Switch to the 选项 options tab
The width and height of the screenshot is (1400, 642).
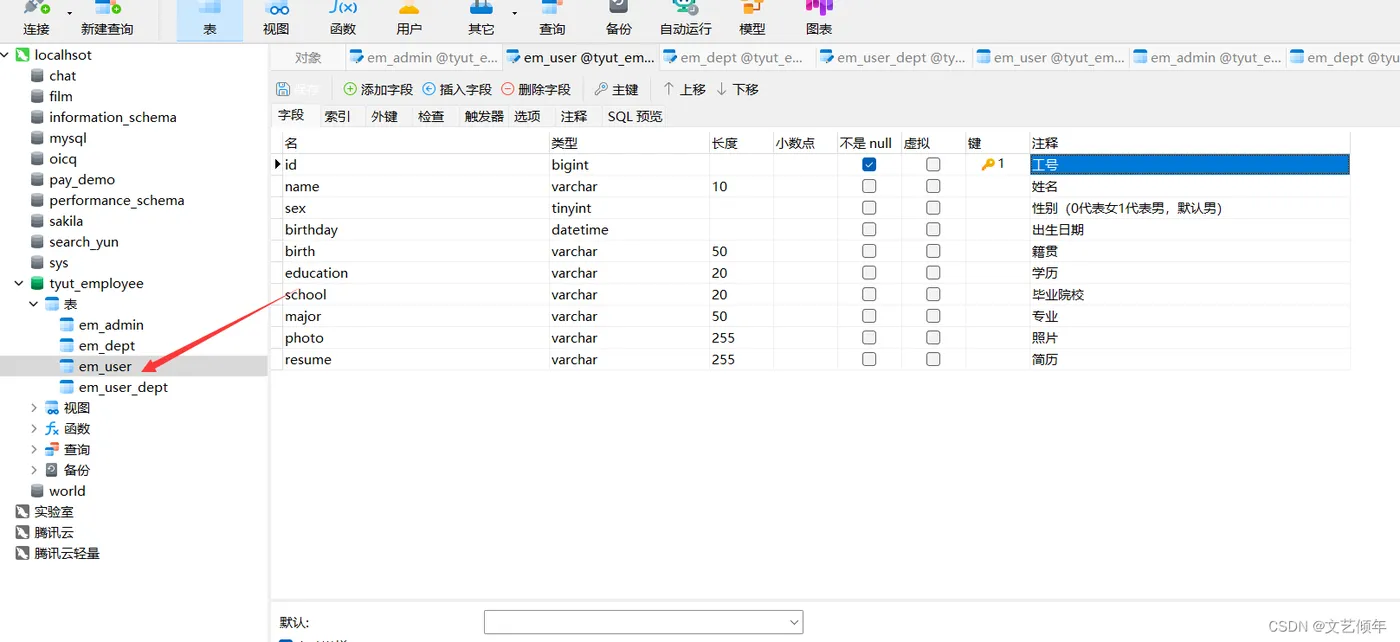[527, 117]
